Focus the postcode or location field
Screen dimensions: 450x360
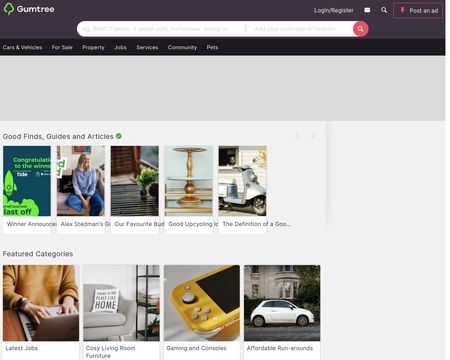(x=300, y=29)
